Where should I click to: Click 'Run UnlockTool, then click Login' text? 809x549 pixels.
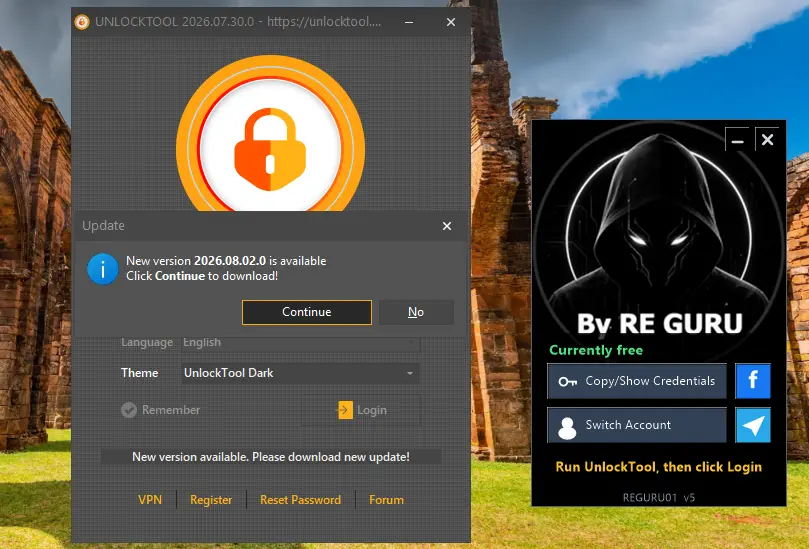tap(658, 467)
